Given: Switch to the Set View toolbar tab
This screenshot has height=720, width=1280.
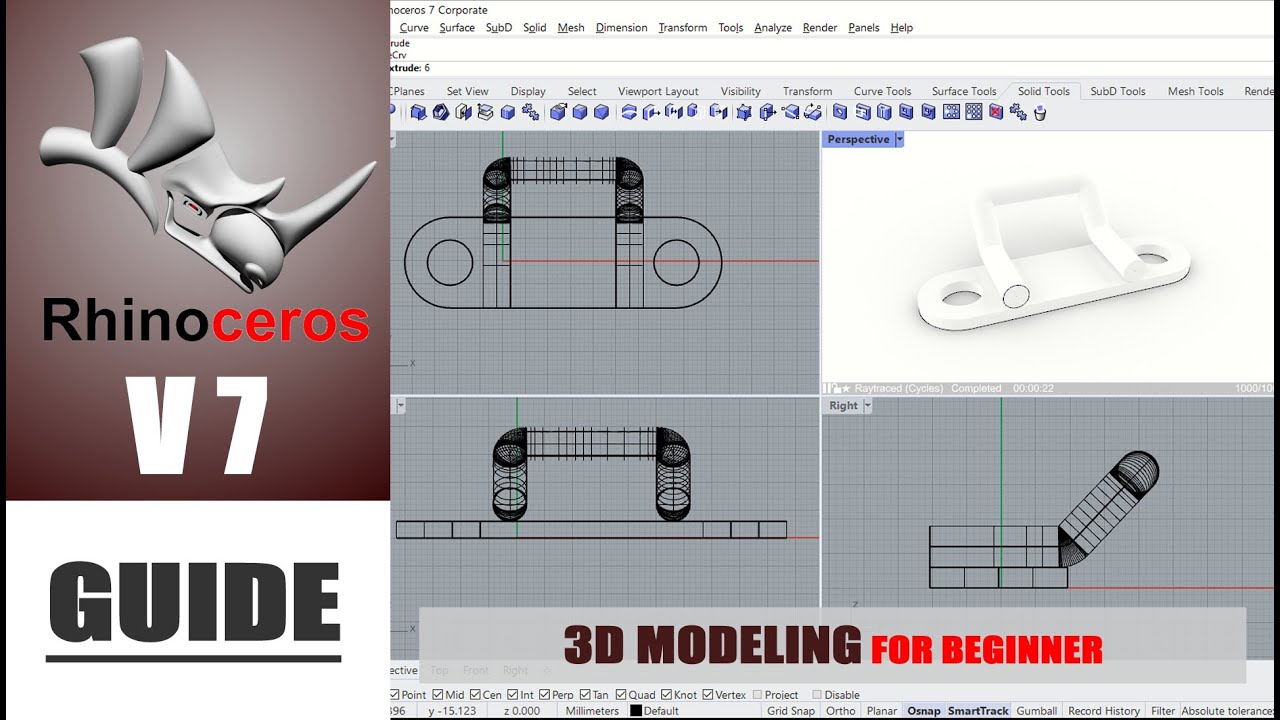Looking at the screenshot, I should pos(468,91).
